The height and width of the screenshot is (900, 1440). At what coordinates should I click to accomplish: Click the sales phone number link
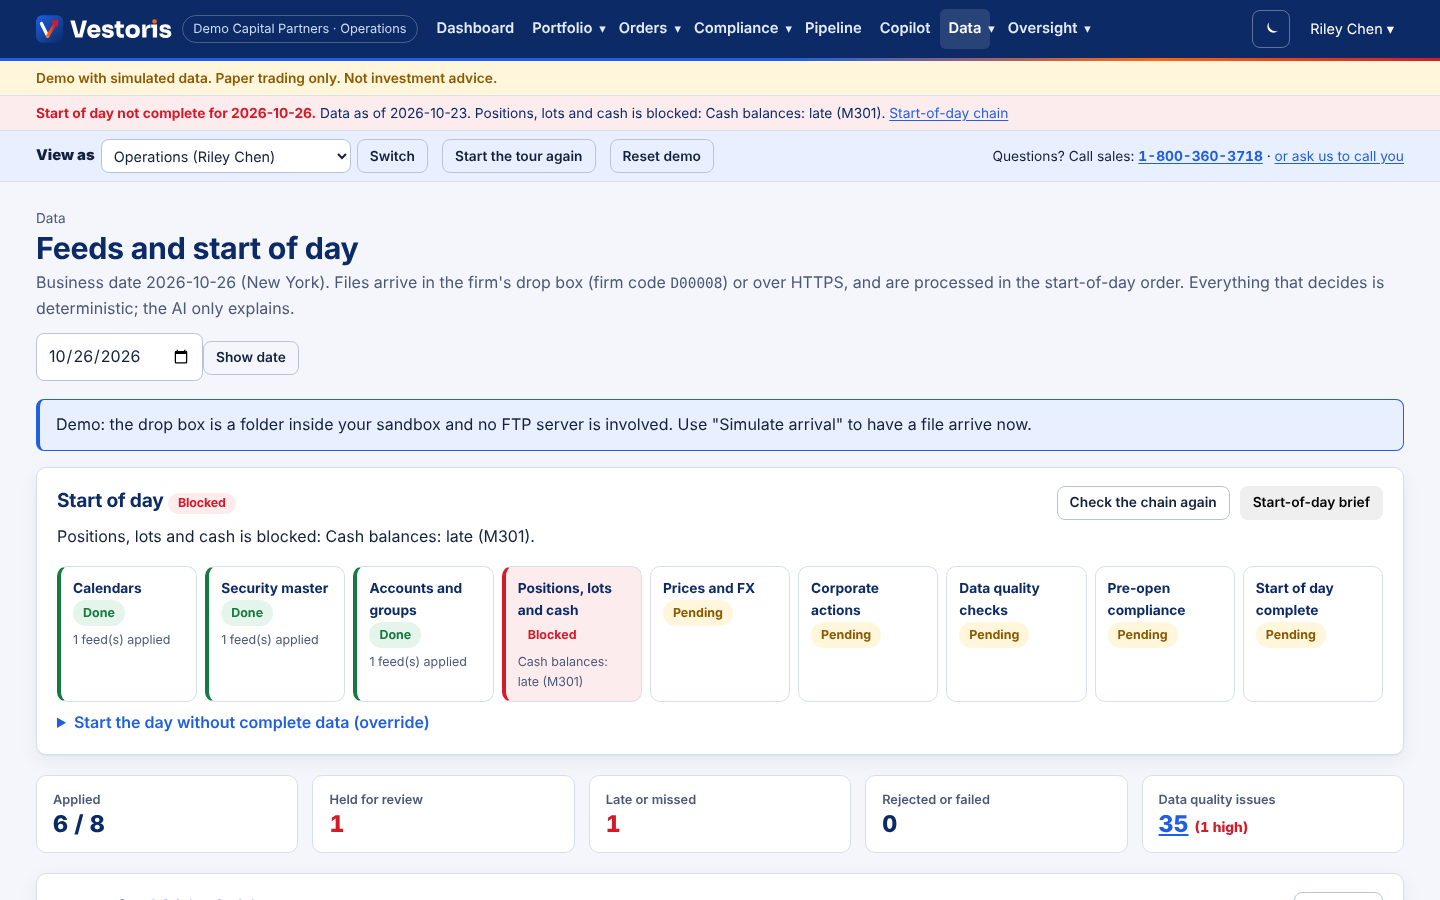point(1200,156)
